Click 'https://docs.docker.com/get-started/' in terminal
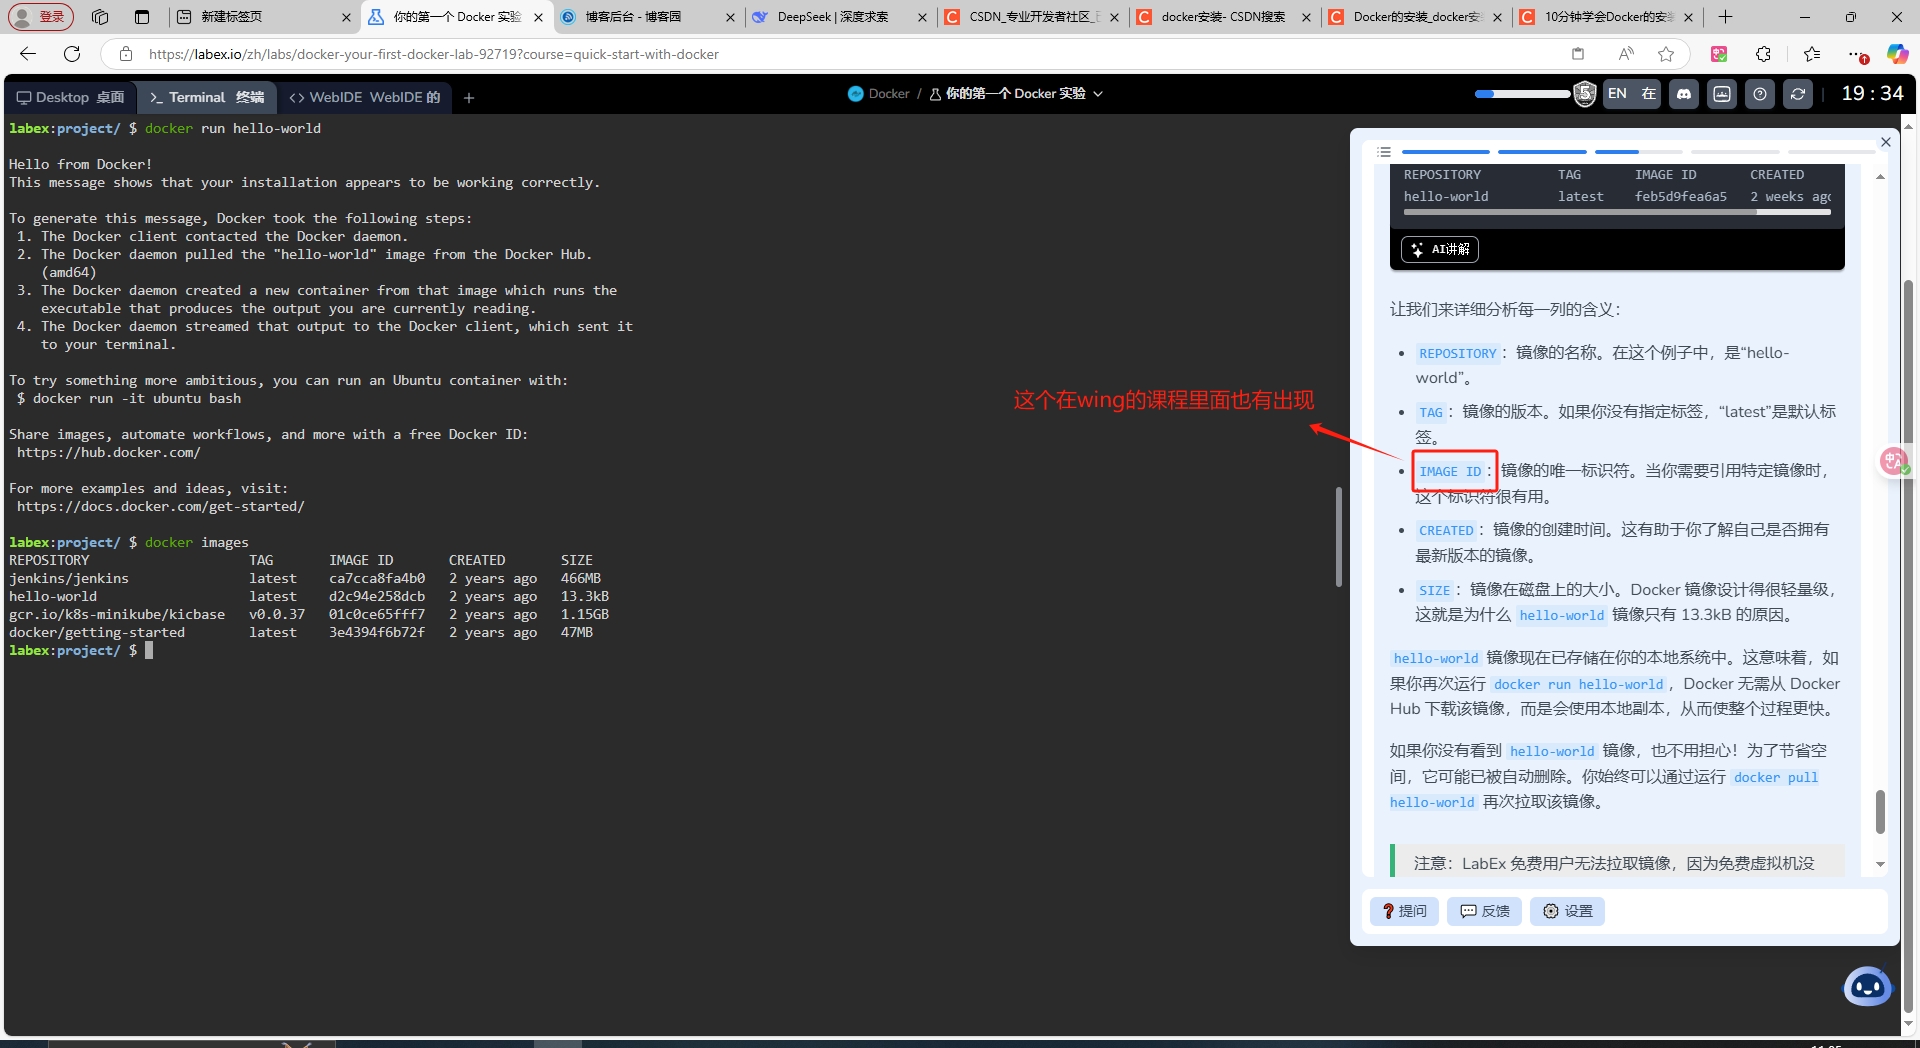Viewport: 1920px width, 1048px height. pos(161,507)
